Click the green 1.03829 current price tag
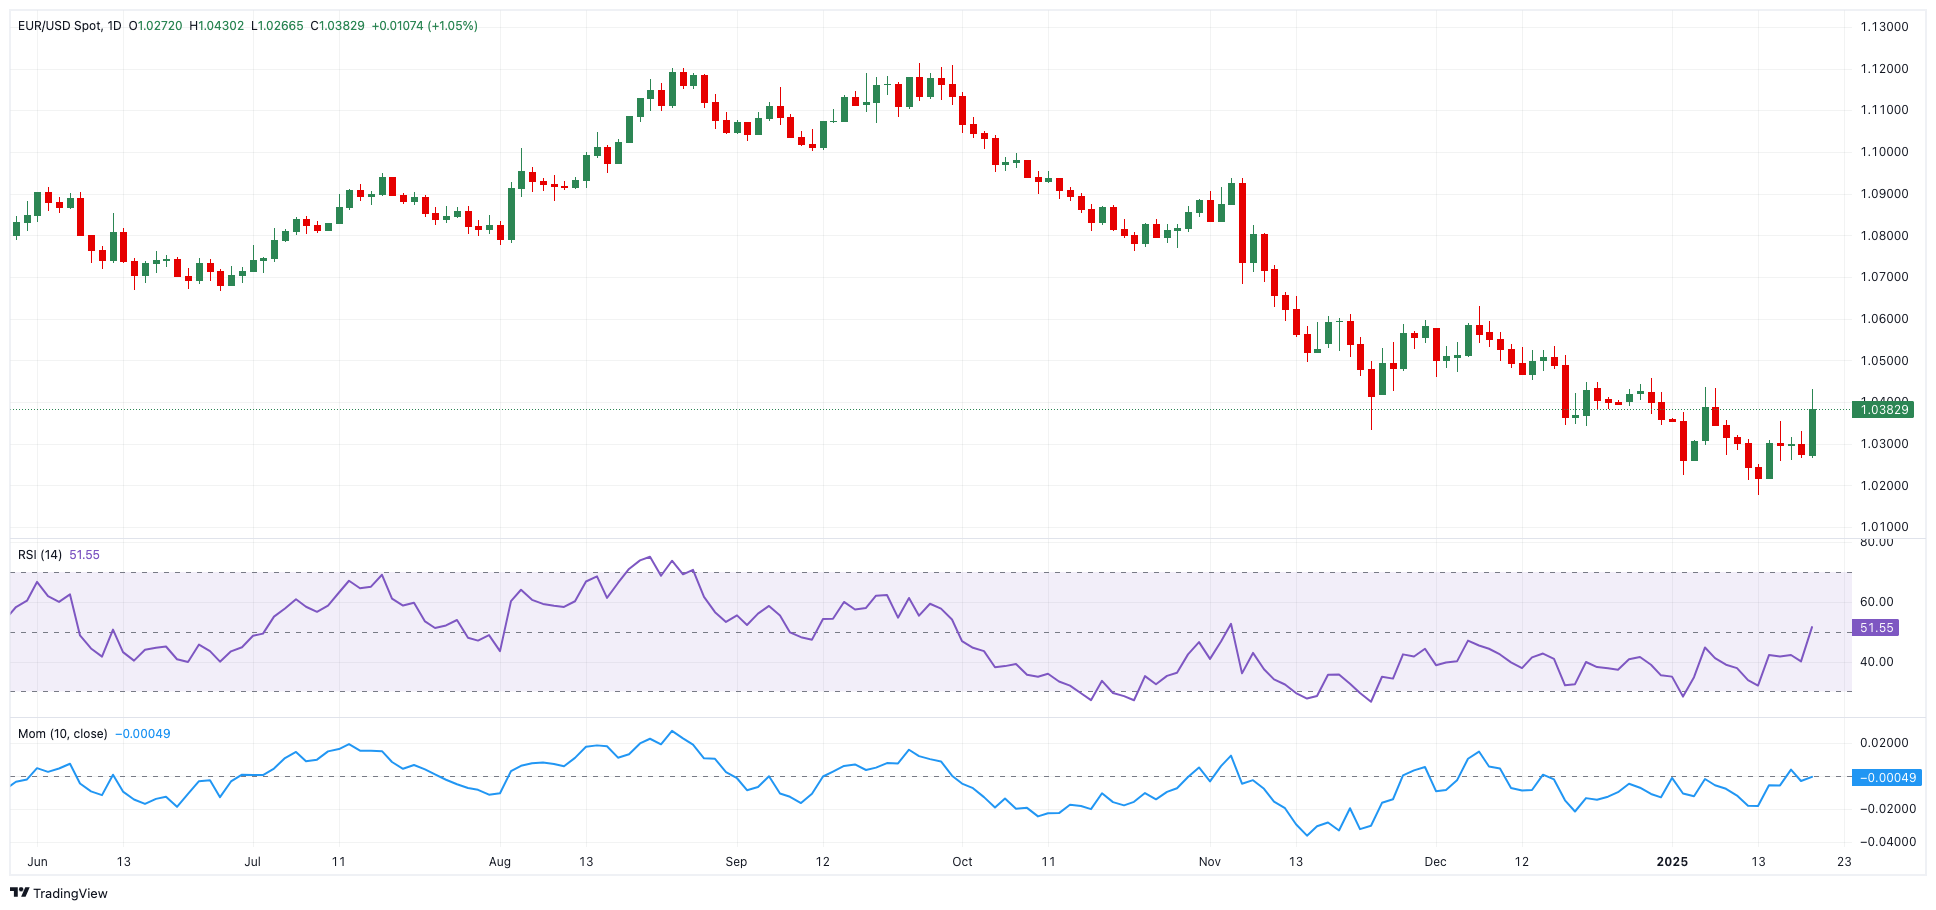 coord(1883,409)
